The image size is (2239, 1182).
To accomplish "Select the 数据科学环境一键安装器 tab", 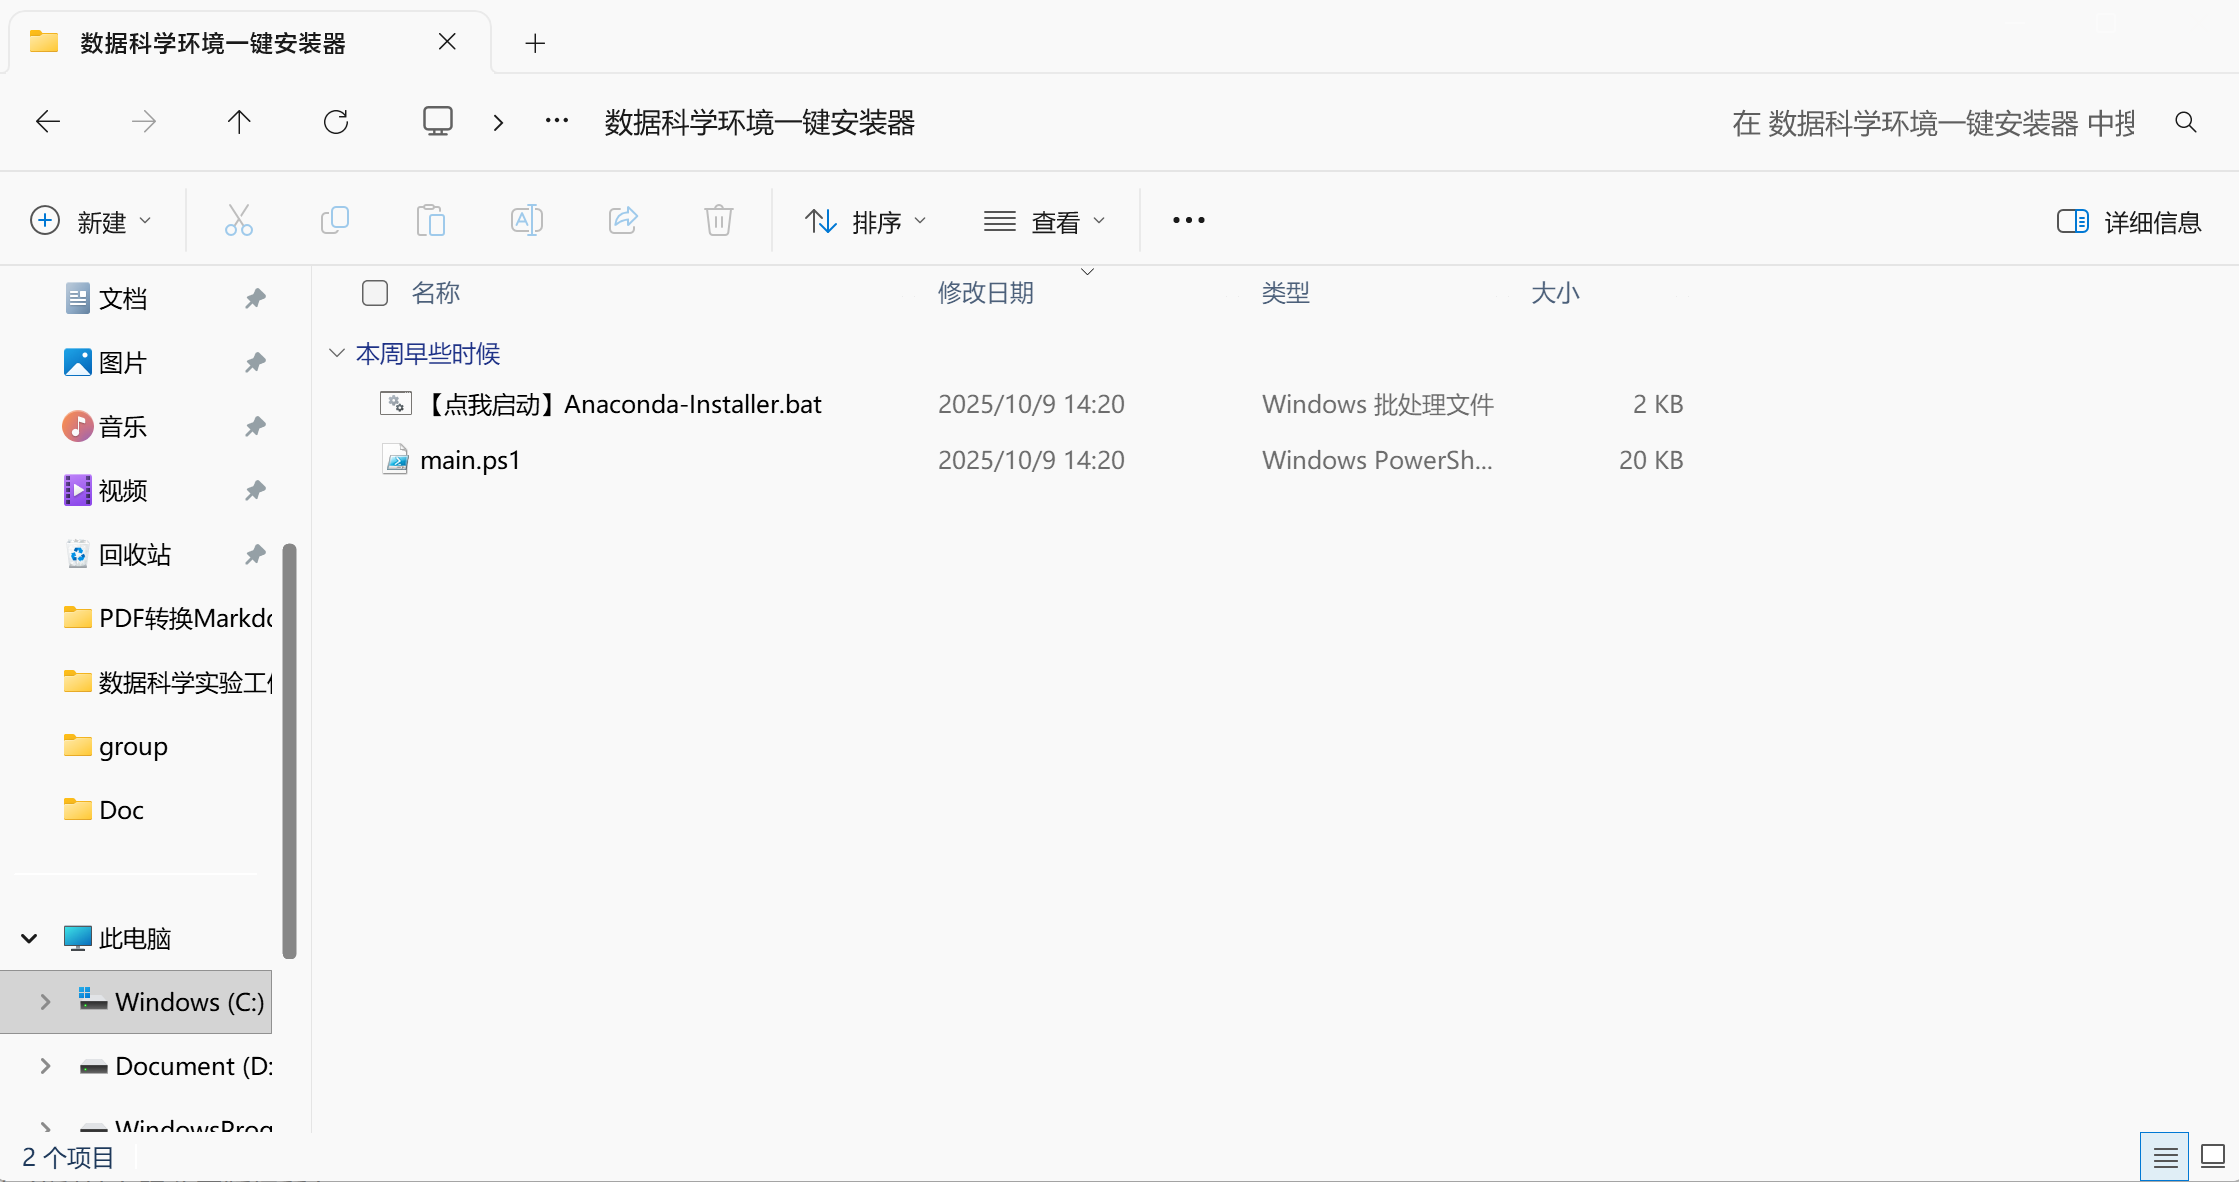I will tap(250, 42).
